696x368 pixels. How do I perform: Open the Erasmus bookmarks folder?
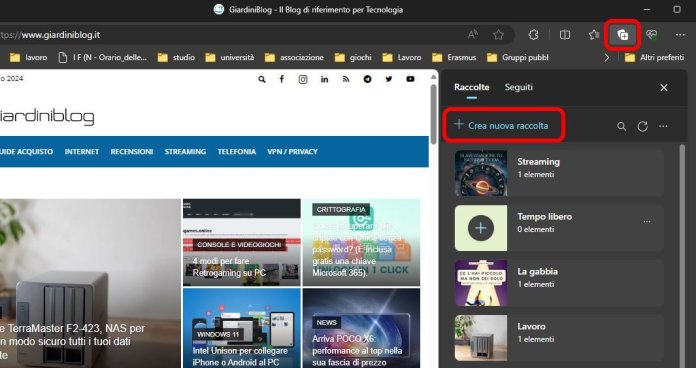pyautogui.click(x=454, y=57)
